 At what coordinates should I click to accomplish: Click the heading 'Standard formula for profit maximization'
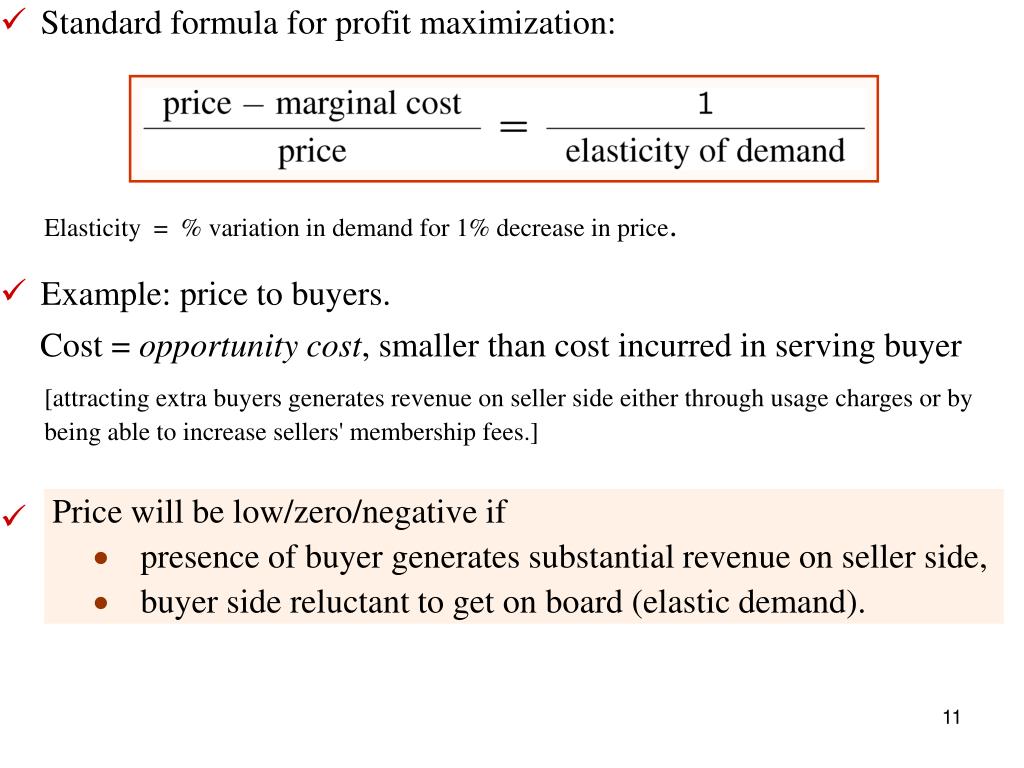click(x=328, y=24)
